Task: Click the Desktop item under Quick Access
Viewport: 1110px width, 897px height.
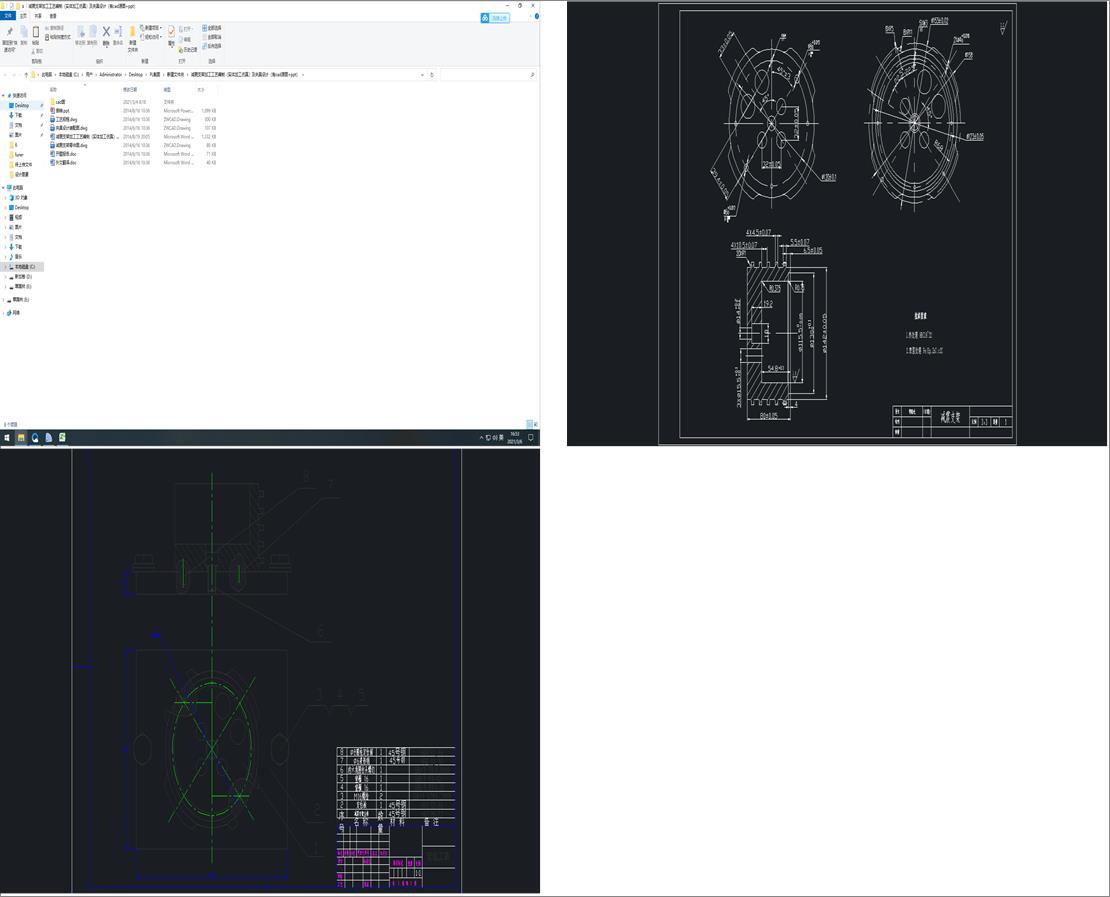Action: (21, 105)
